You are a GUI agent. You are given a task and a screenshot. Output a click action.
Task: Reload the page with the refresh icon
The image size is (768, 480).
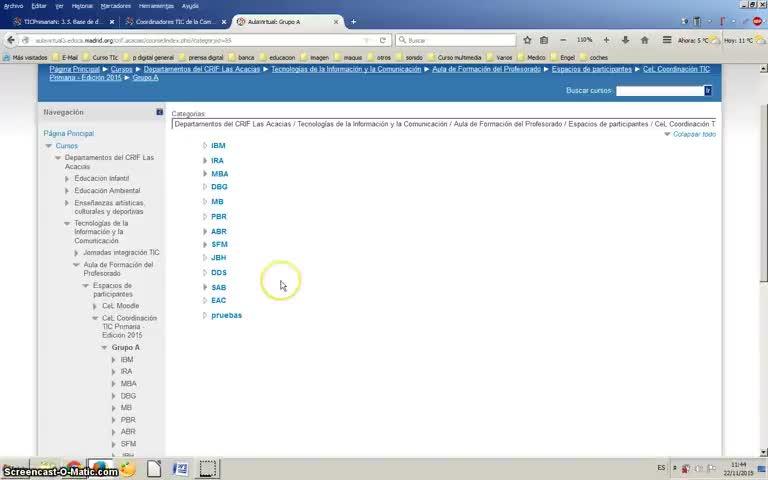pyautogui.click(x=383, y=40)
